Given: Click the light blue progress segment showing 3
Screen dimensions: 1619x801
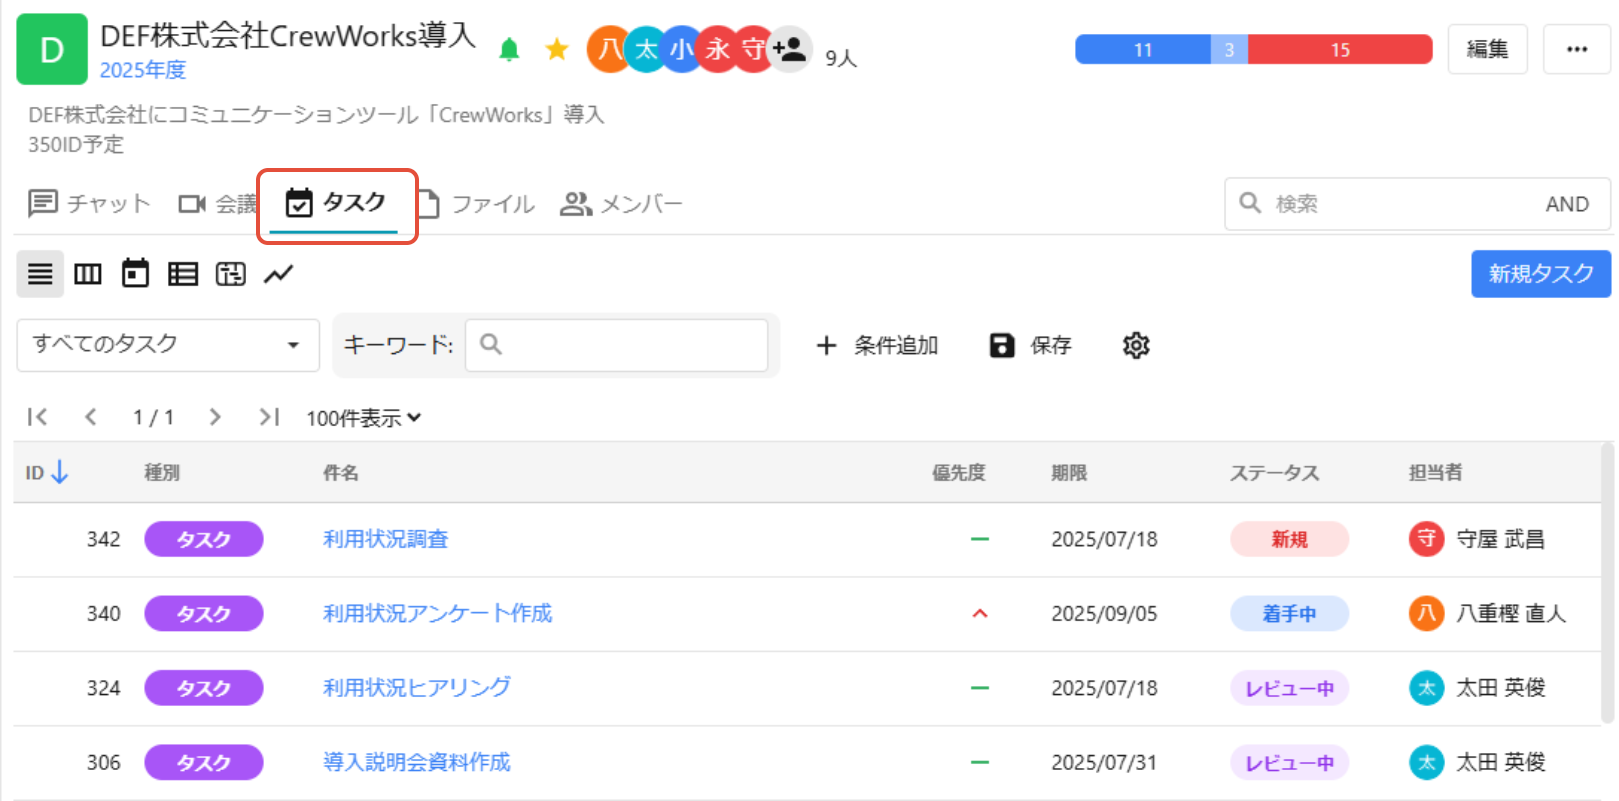Looking at the screenshot, I should pyautogui.click(x=1229, y=49).
